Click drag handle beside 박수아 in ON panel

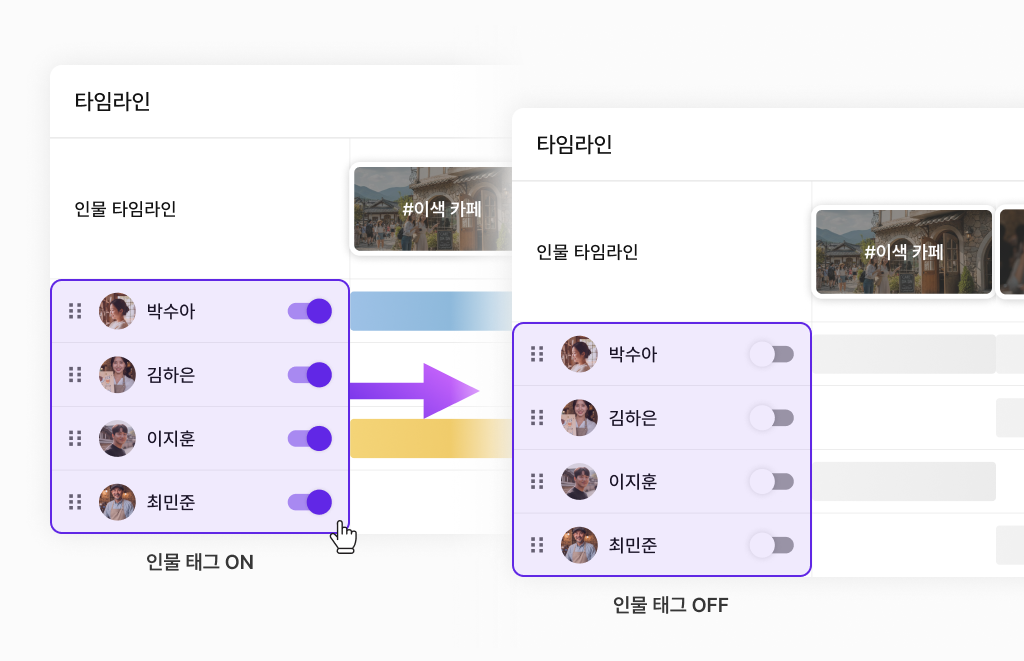(75, 311)
